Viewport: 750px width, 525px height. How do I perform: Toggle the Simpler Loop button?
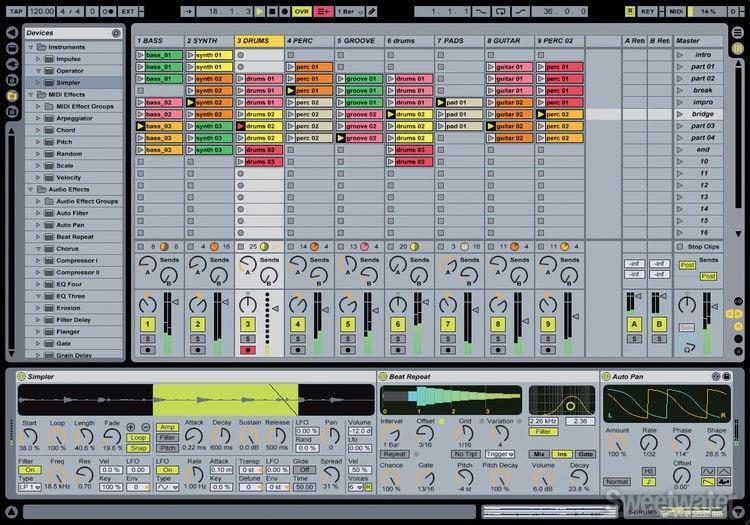point(139,437)
